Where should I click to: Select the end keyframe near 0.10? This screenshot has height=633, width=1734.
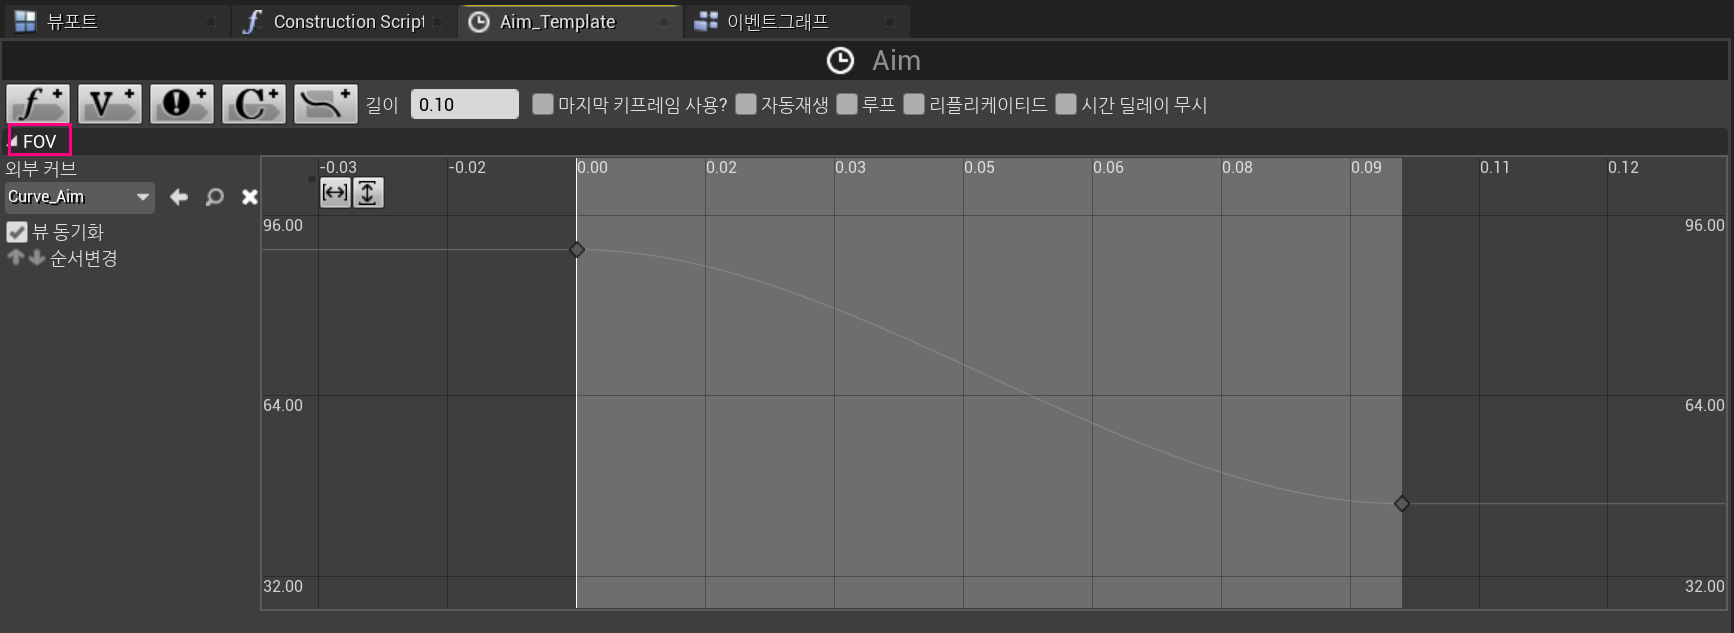tap(1402, 504)
